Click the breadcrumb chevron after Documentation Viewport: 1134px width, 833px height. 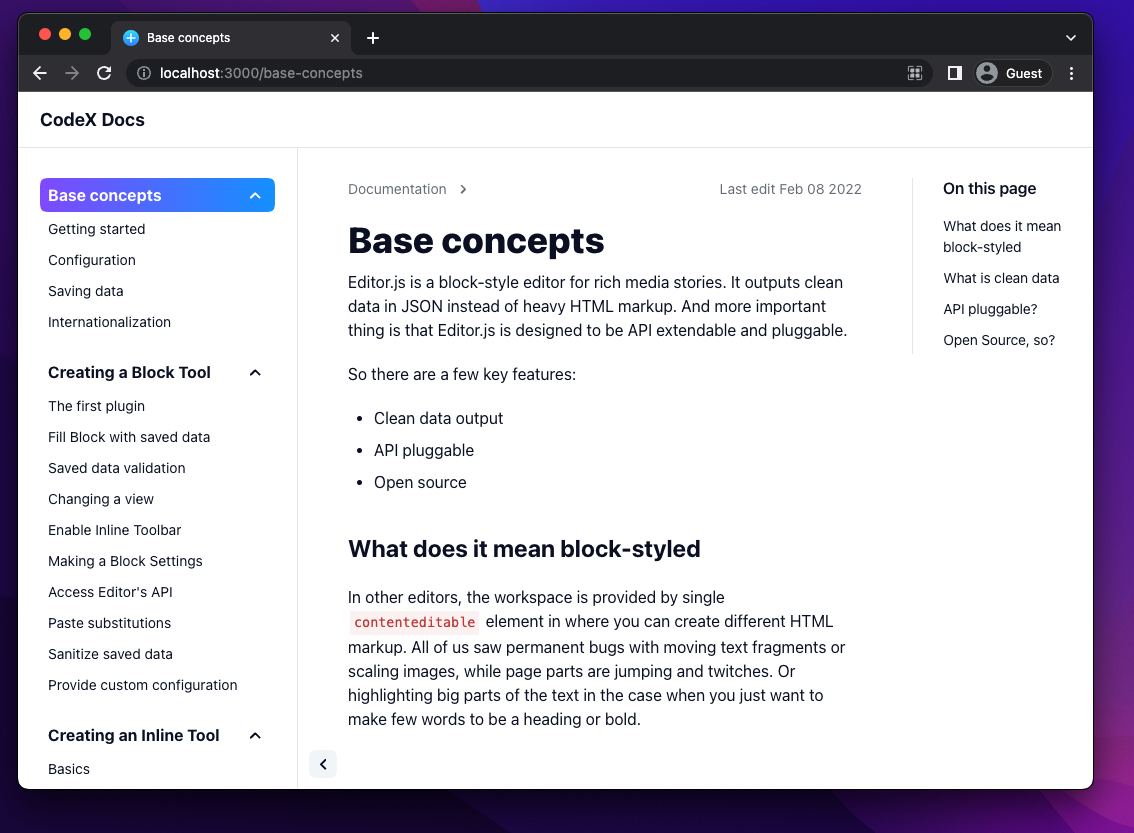[x=463, y=189]
